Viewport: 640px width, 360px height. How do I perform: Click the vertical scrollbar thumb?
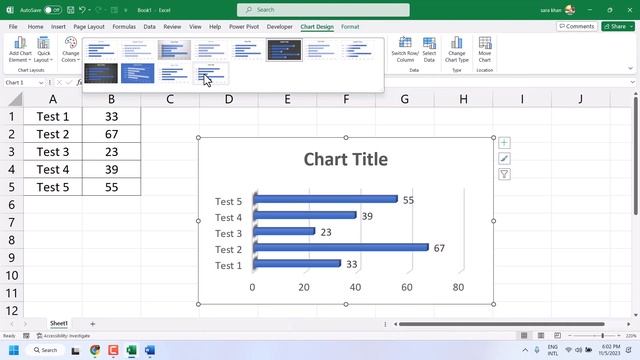click(636, 156)
